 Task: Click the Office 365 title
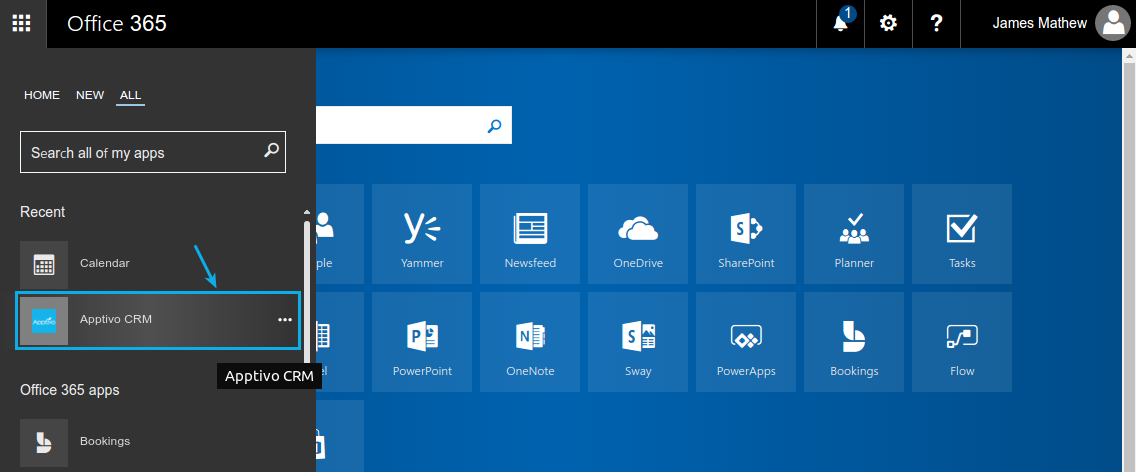point(117,23)
